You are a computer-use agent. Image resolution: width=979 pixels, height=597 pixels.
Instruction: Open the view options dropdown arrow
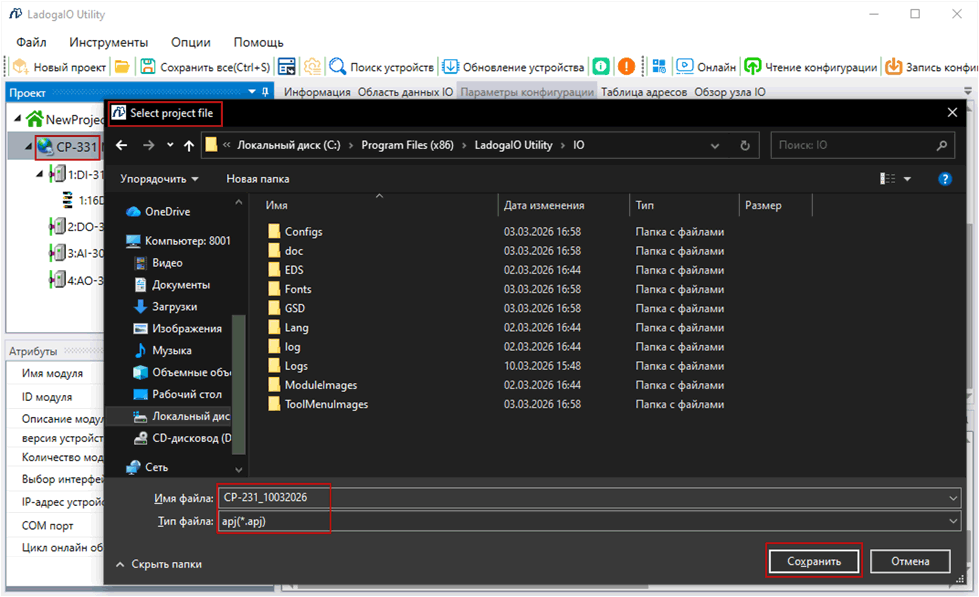pos(907,179)
